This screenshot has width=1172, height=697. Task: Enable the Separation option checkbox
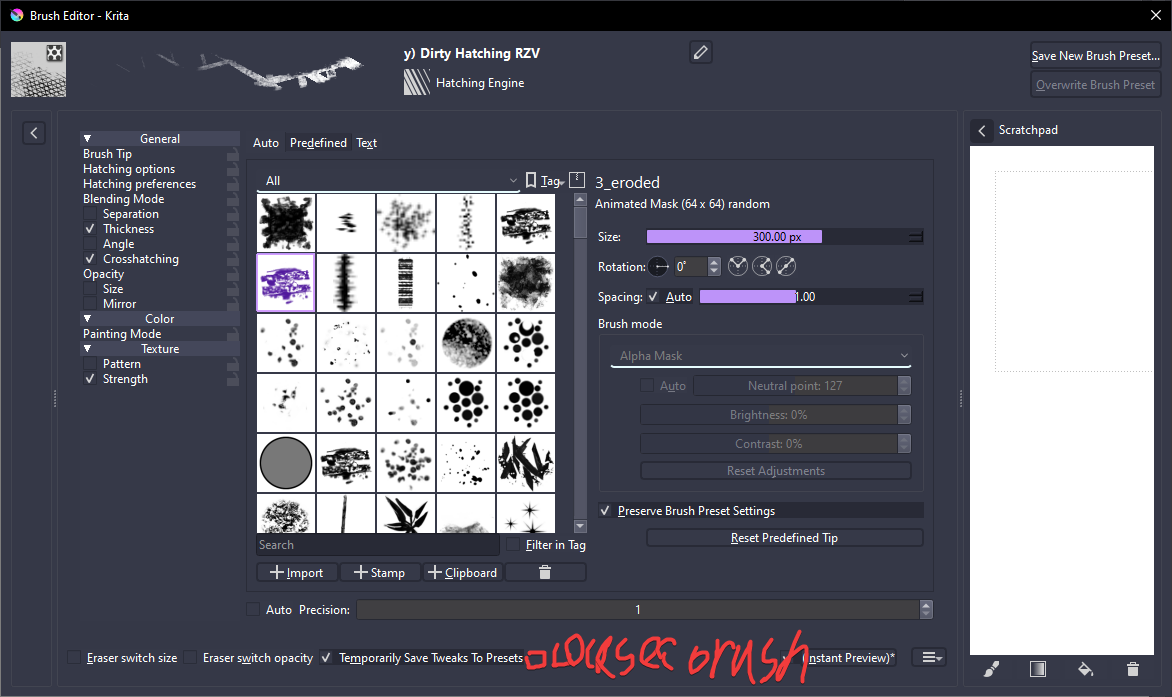[x=90, y=214]
